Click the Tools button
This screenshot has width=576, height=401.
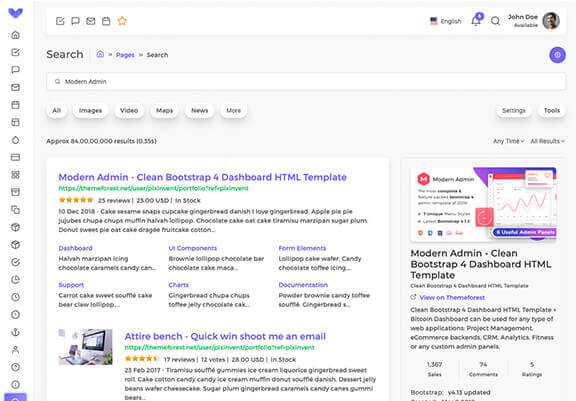[x=552, y=111]
